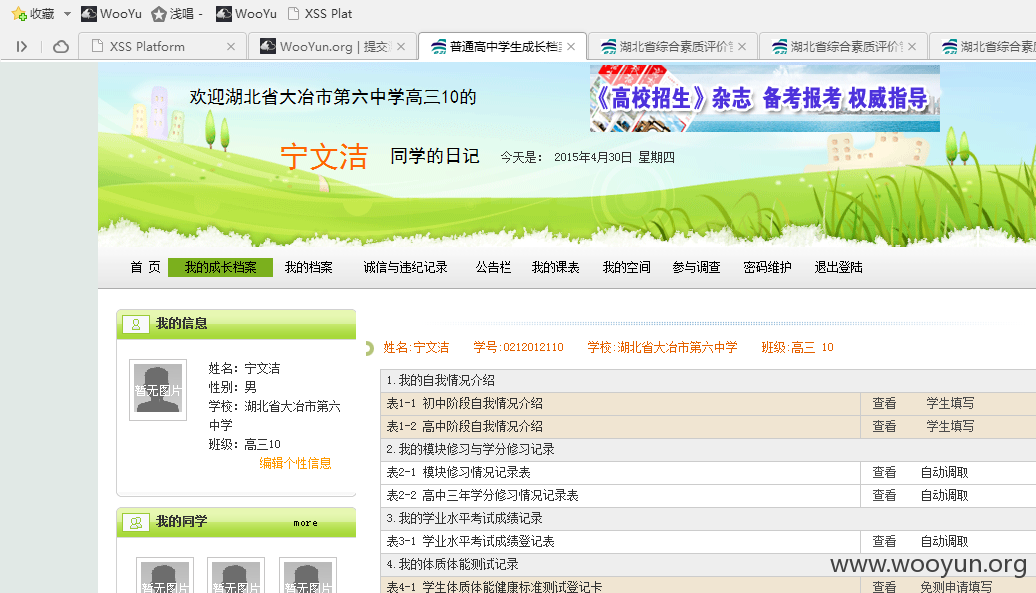Click the 我的同学 panel icon
The image size is (1036, 593).
135,522
